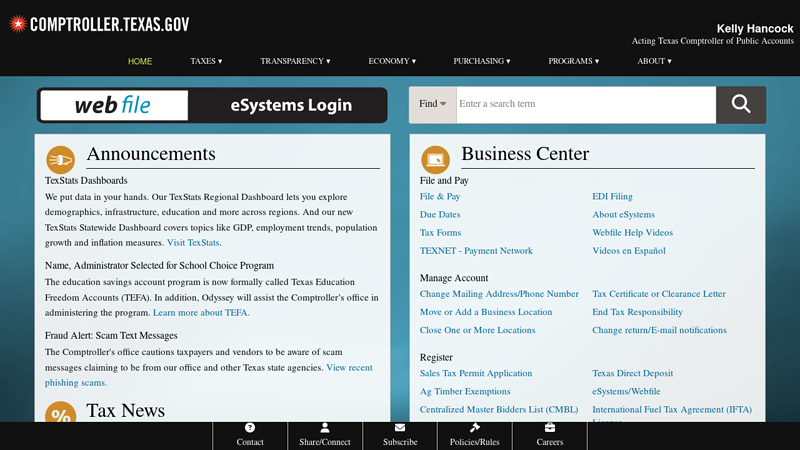
Task: Click the Contact question mark icon
Action: [x=250, y=428]
